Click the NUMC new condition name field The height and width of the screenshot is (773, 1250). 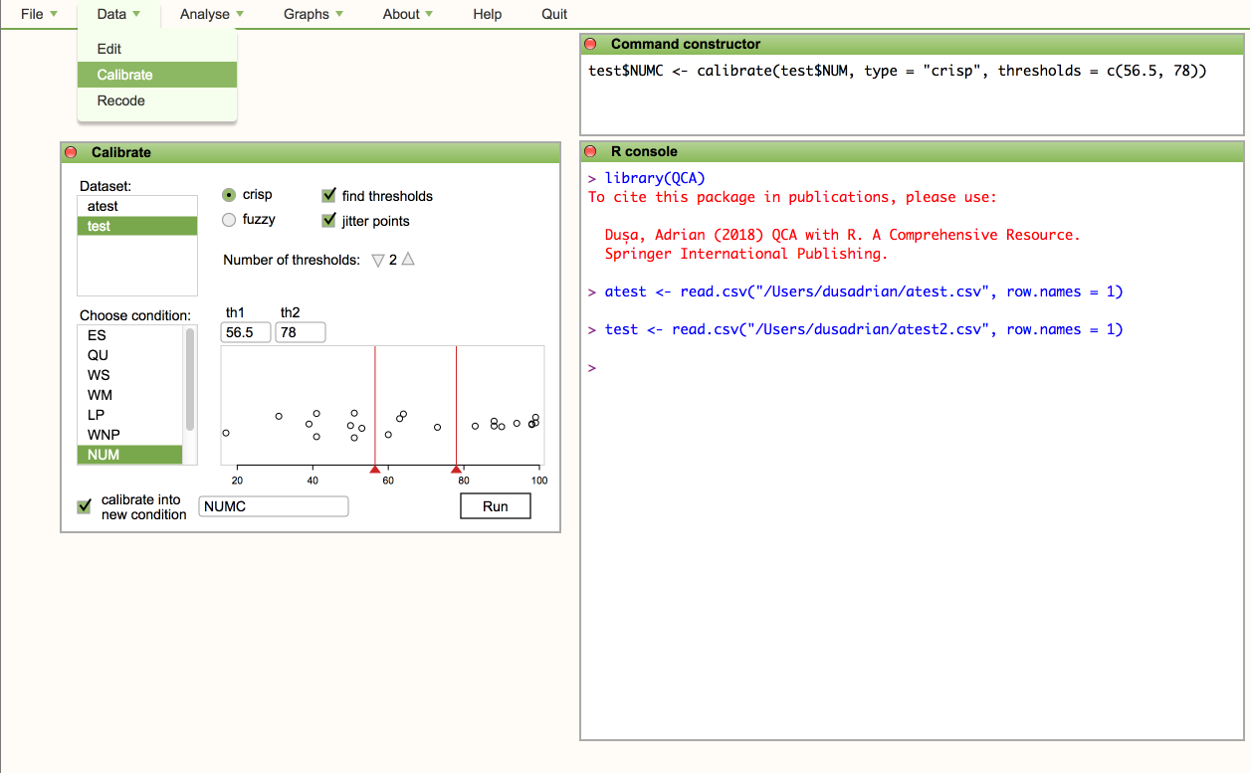pyautogui.click(x=273, y=507)
